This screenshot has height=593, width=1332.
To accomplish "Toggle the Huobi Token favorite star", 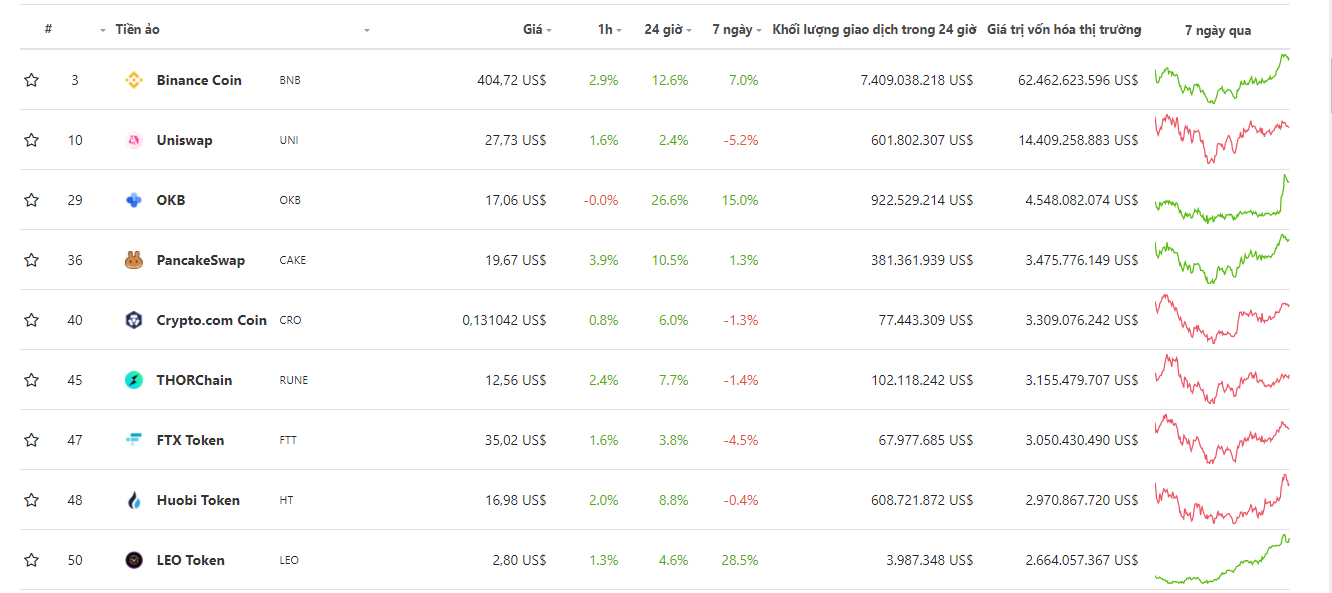I will [x=31, y=500].
